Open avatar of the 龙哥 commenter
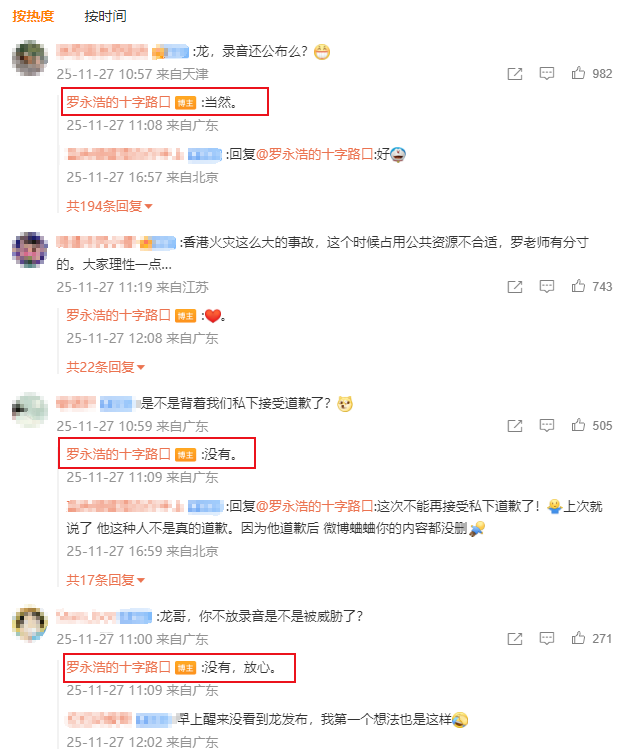633x749 pixels. click(x=30, y=623)
